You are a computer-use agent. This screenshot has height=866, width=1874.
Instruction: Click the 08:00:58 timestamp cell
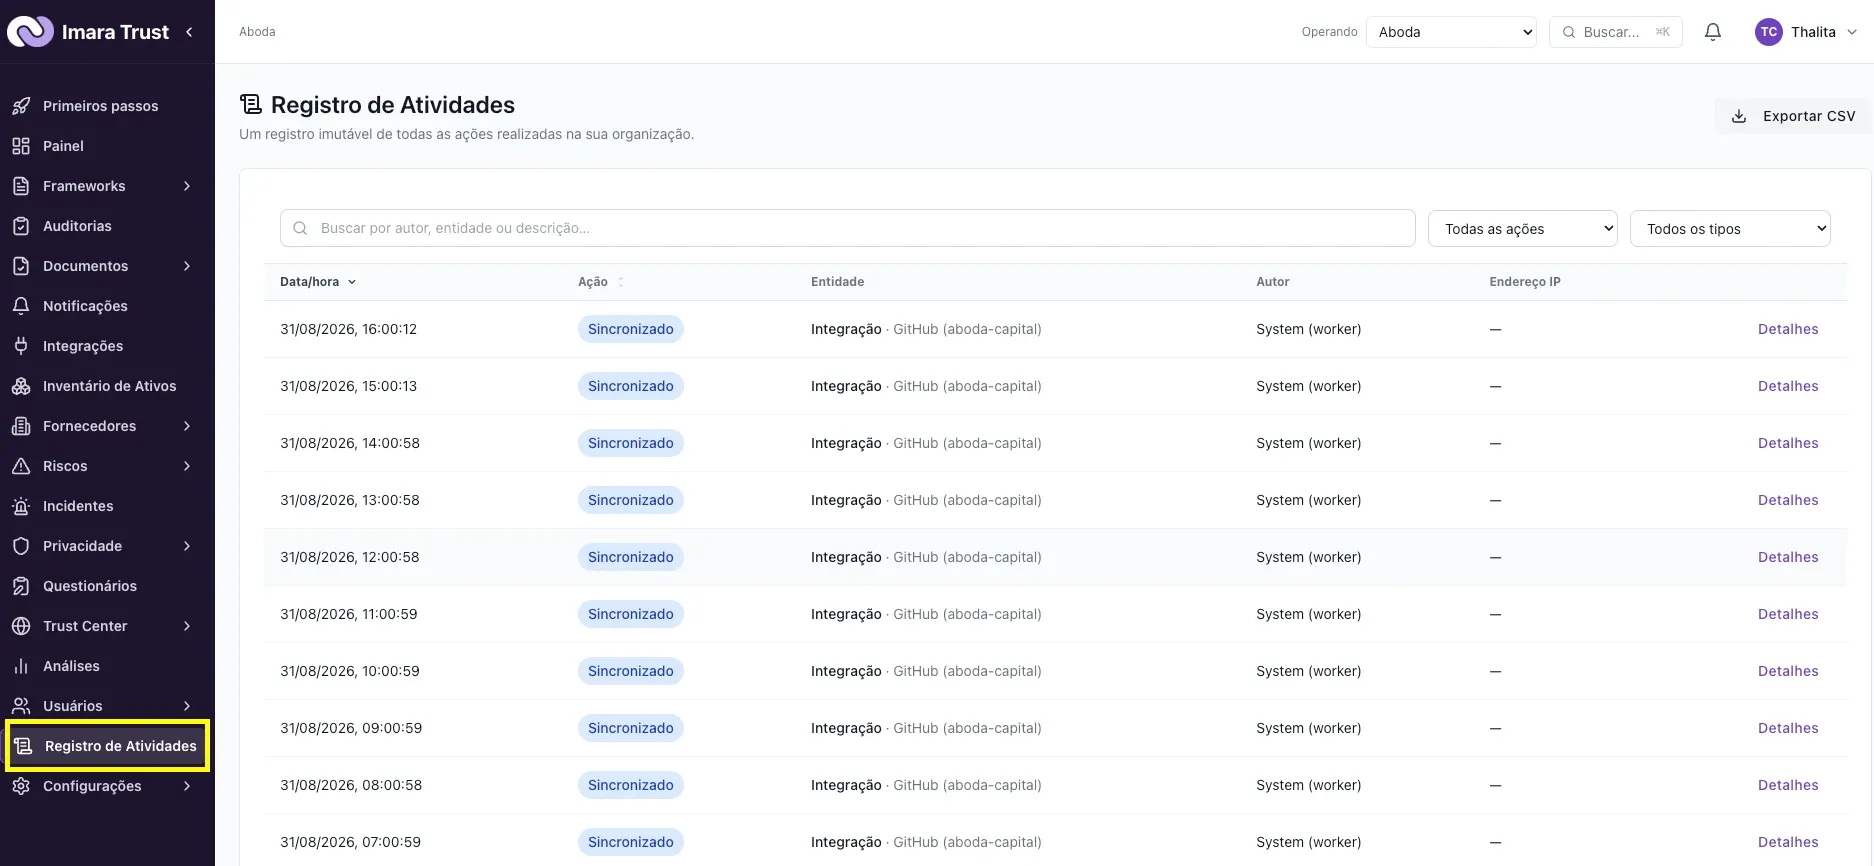(x=351, y=785)
